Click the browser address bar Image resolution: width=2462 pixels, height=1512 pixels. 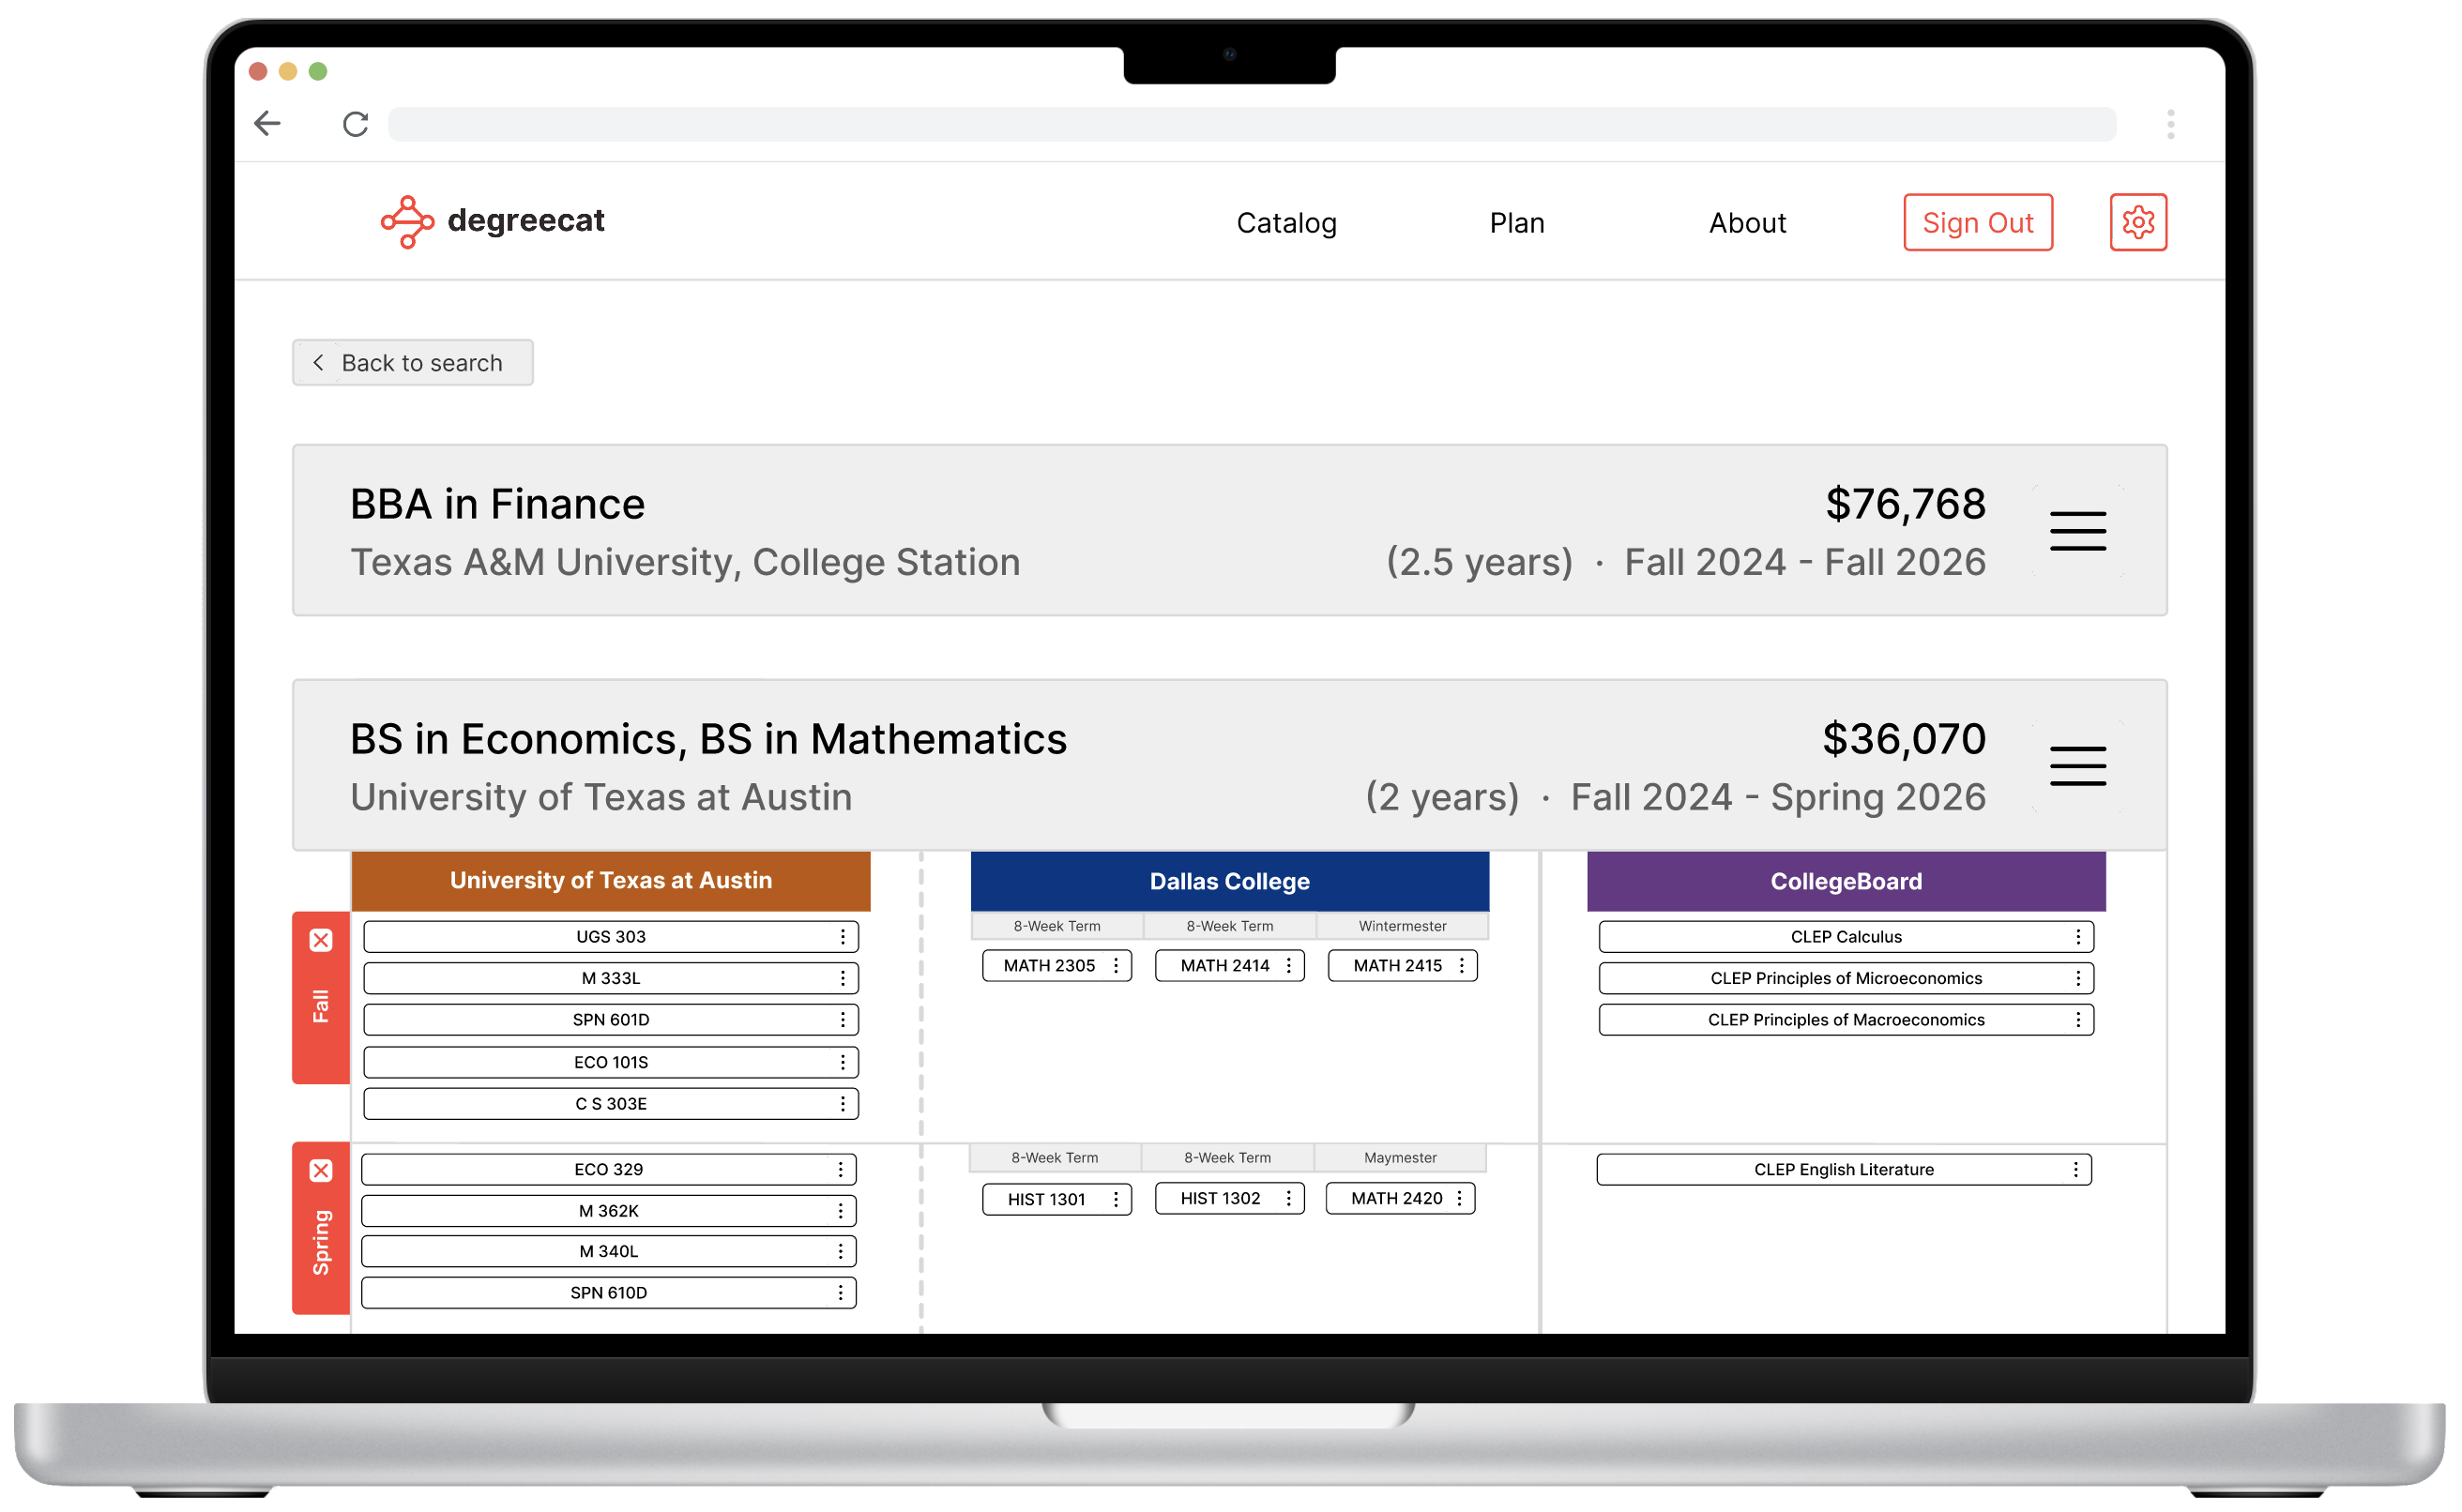(x=1252, y=124)
